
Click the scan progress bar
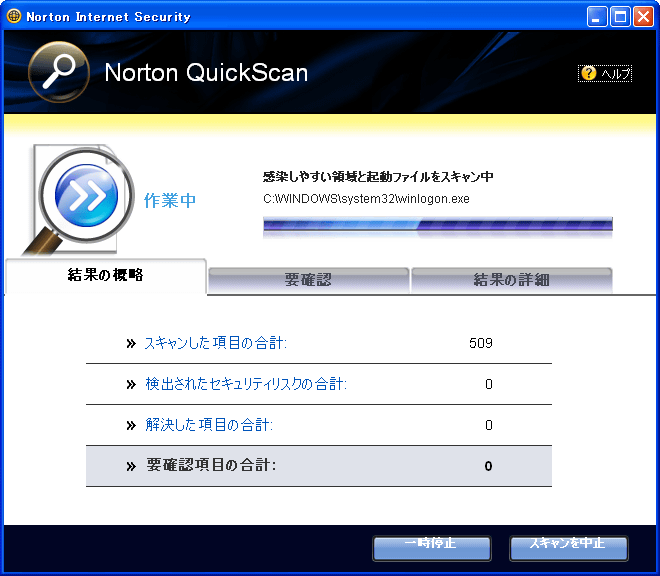(438, 224)
